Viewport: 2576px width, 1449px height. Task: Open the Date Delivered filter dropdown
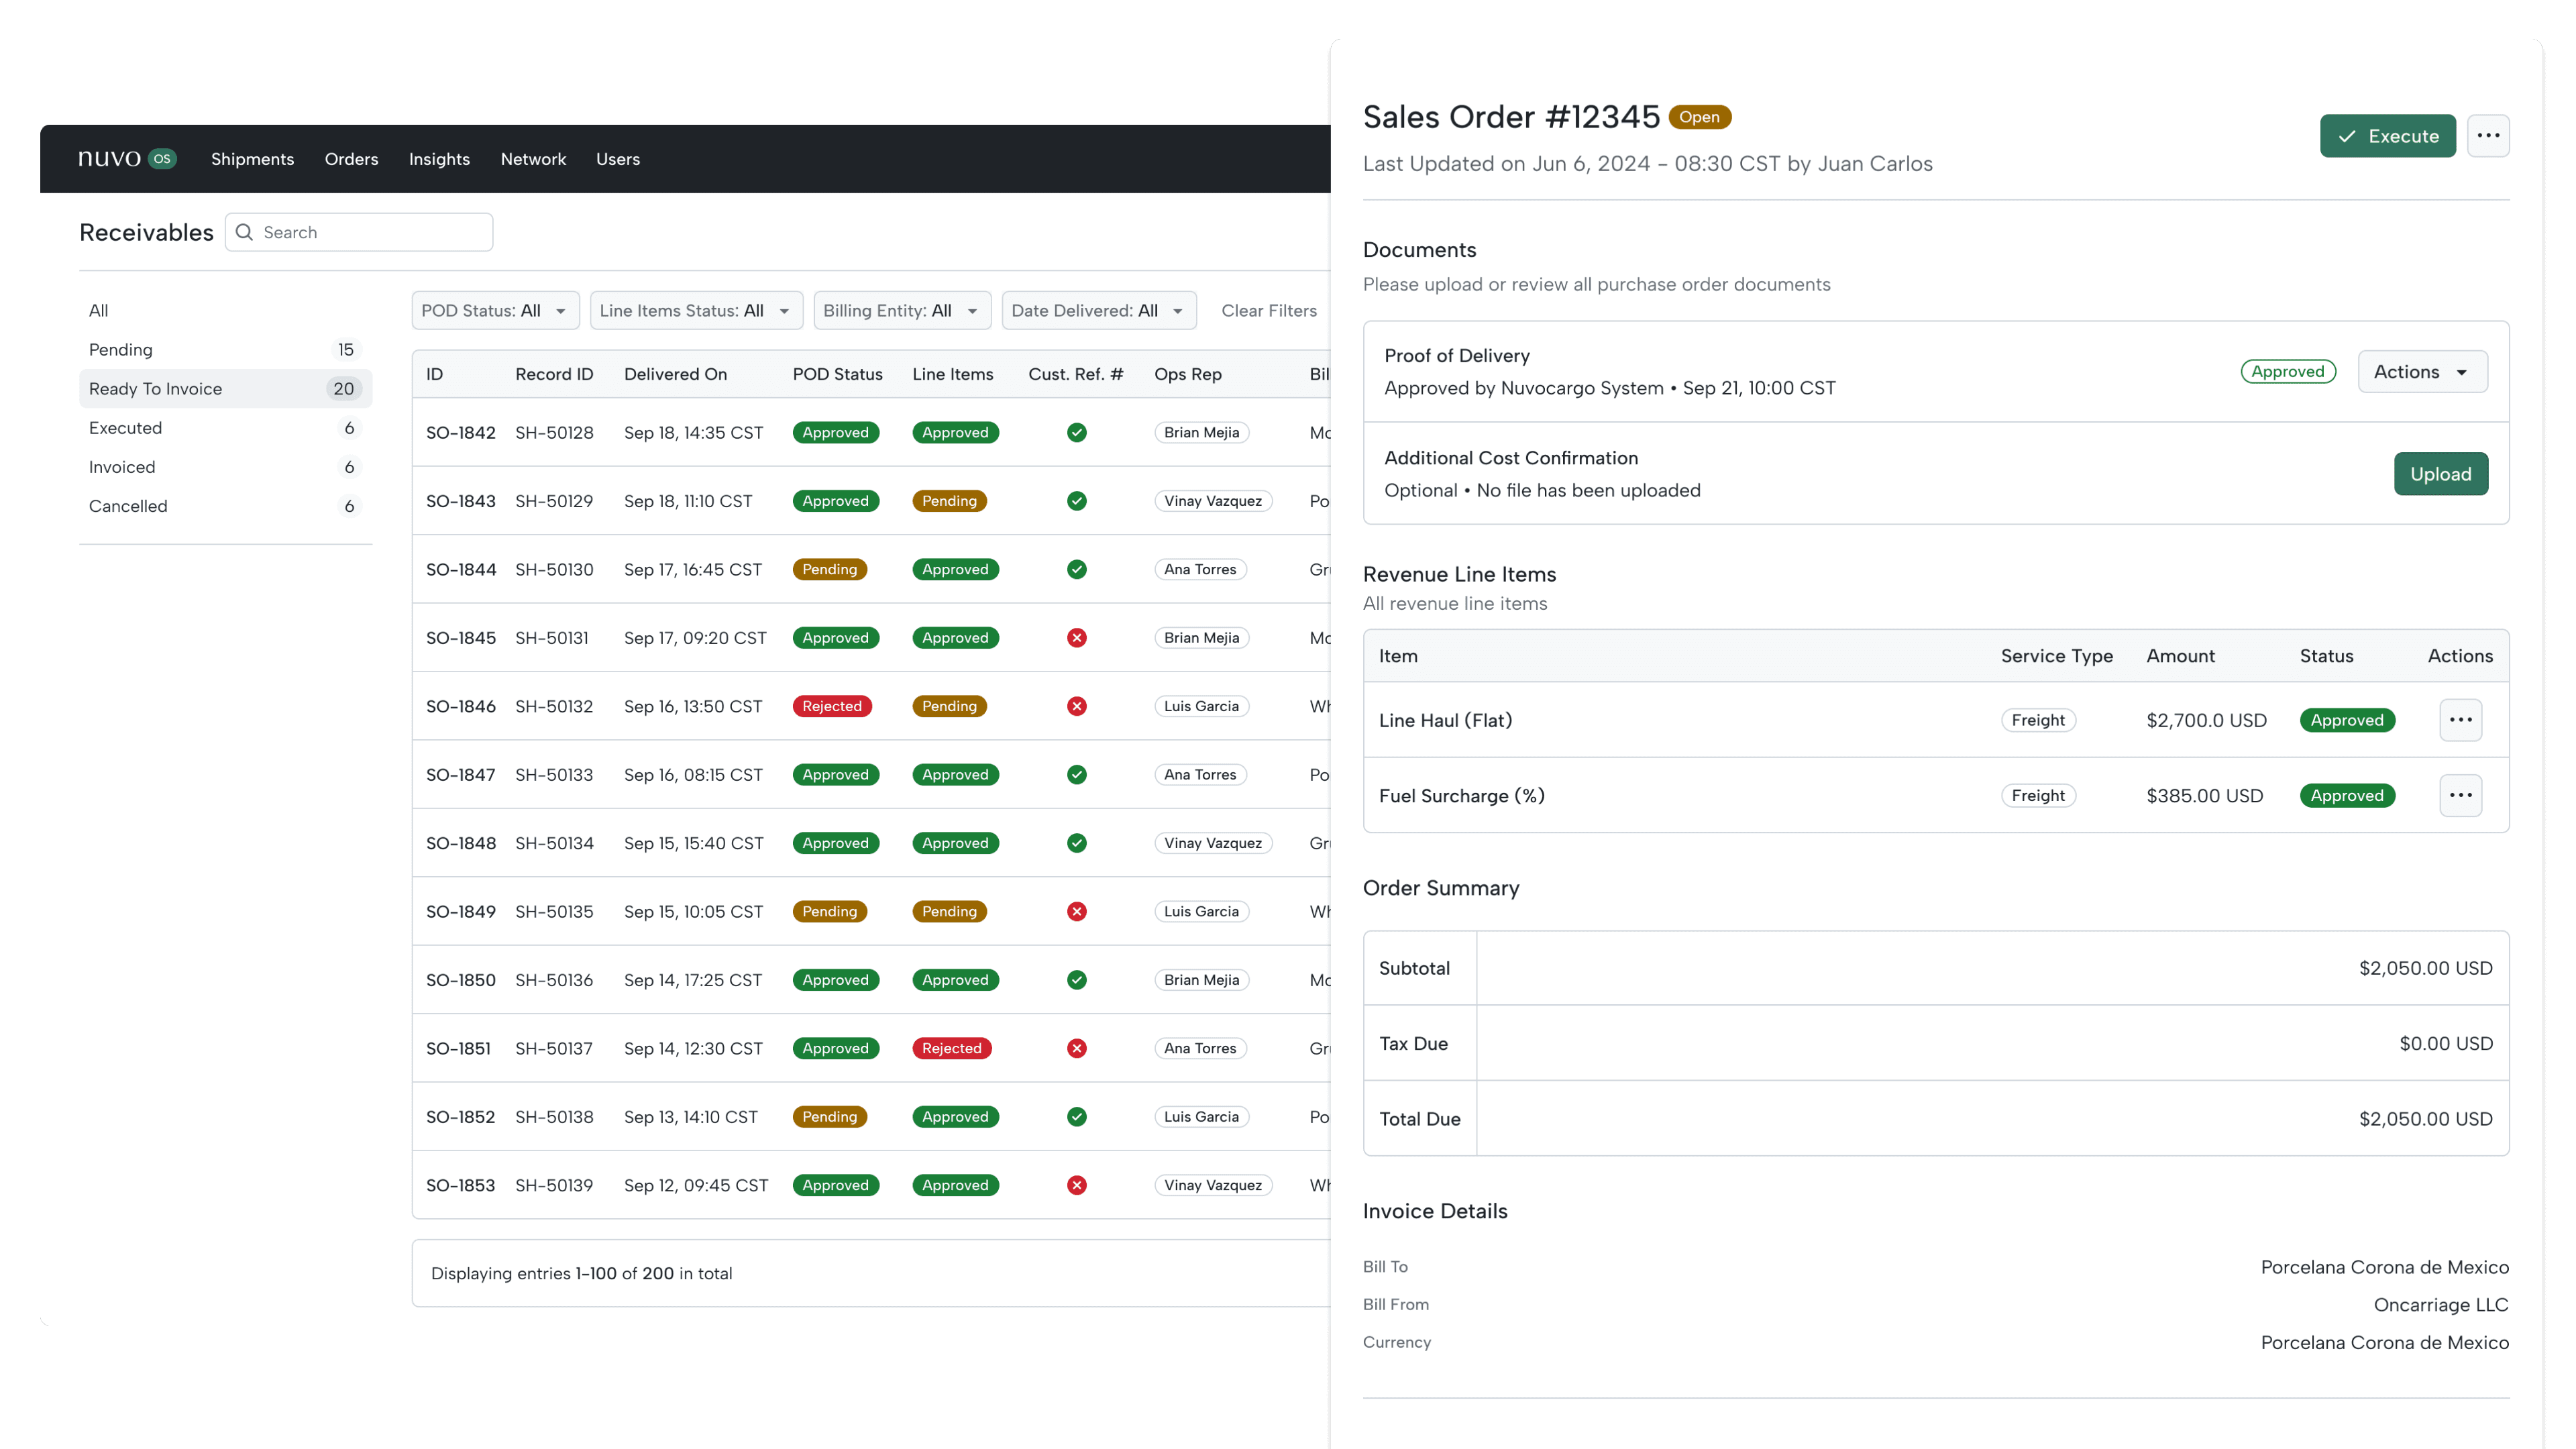click(x=1098, y=310)
